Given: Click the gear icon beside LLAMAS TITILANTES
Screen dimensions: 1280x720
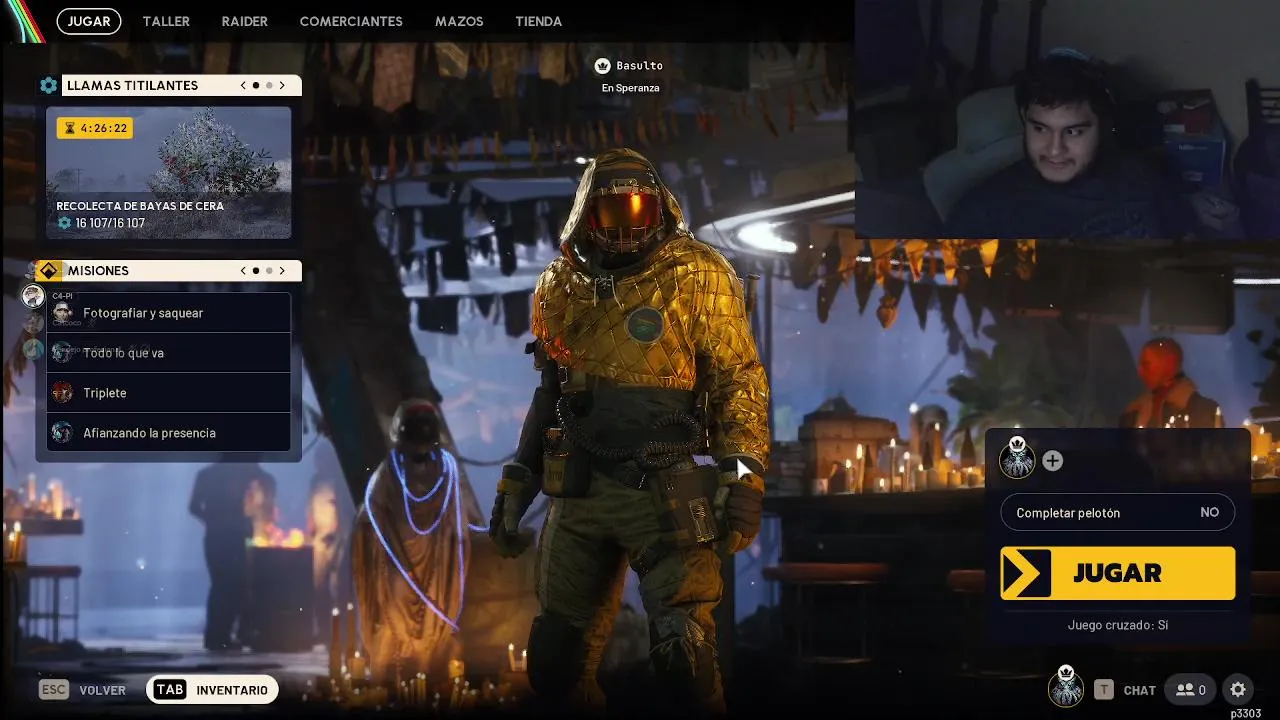Looking at the screenshot, I should click(x=48, y=86).
